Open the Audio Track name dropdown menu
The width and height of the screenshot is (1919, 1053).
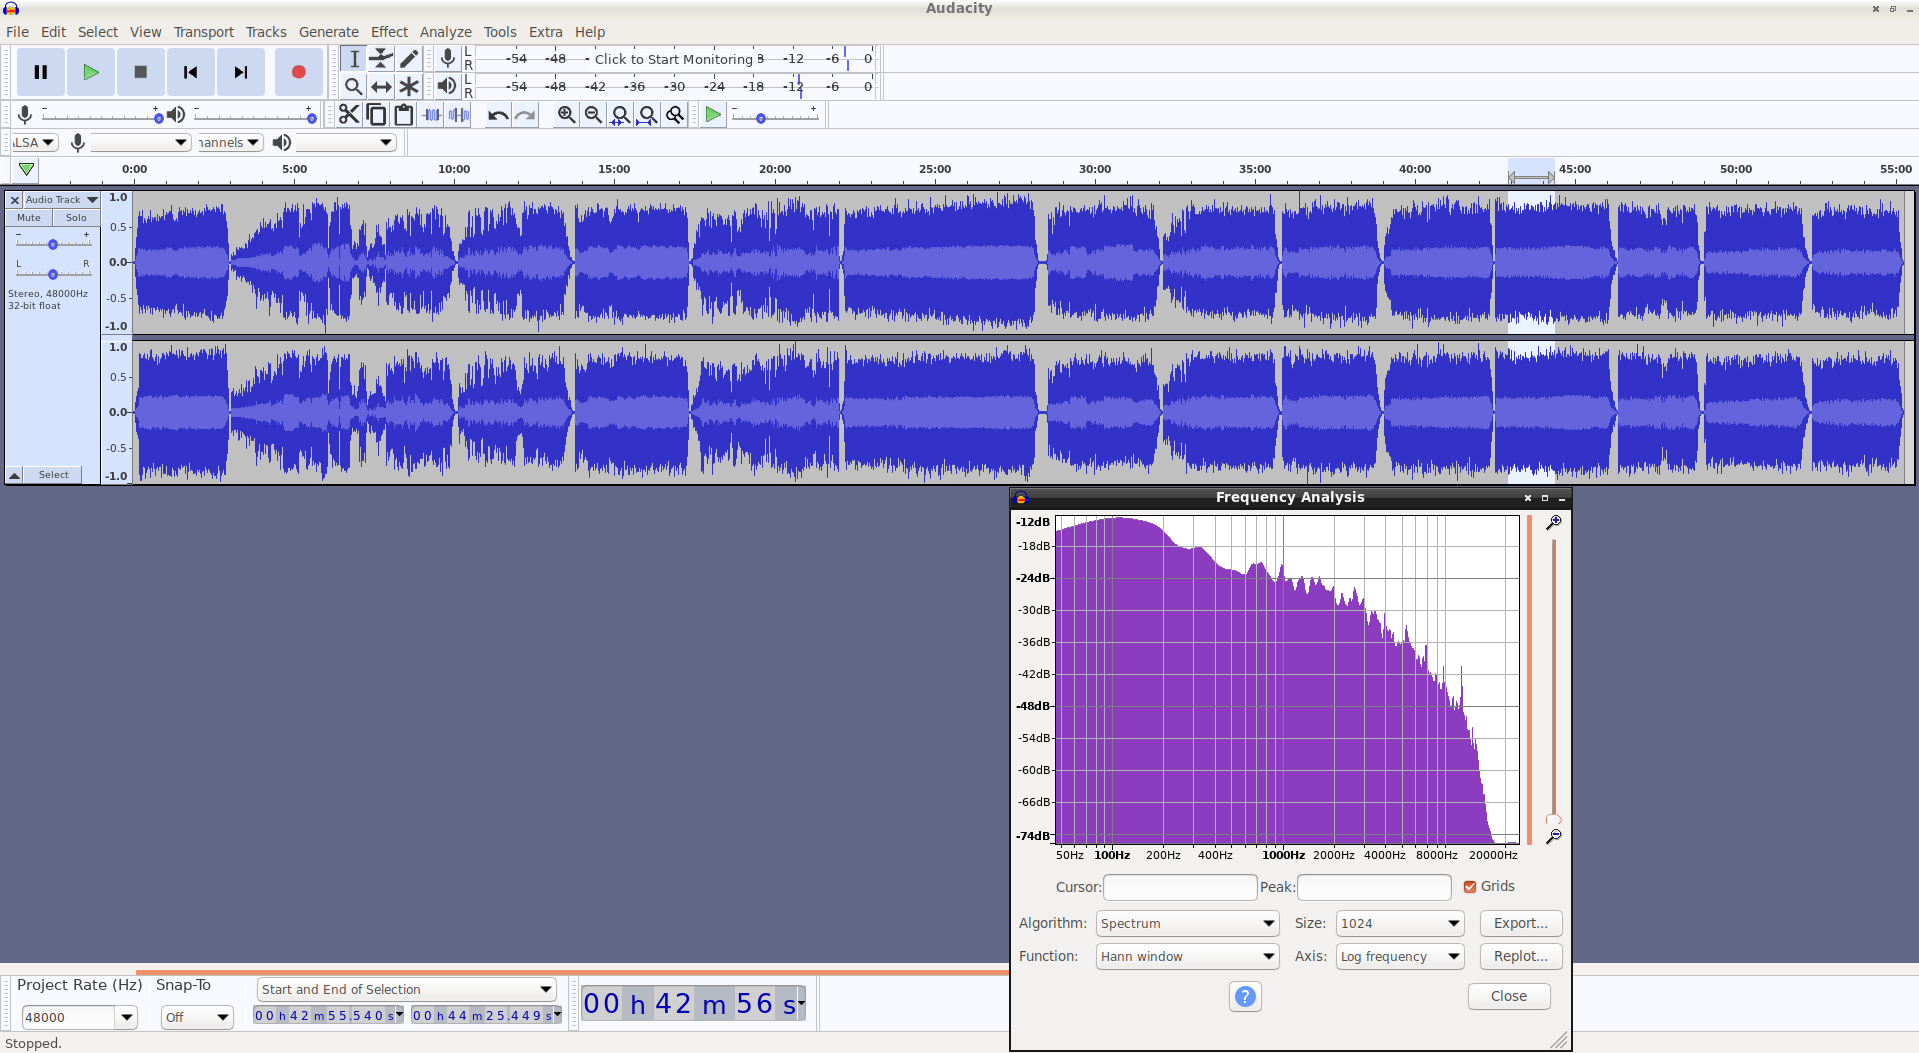(x=61, y=200)
